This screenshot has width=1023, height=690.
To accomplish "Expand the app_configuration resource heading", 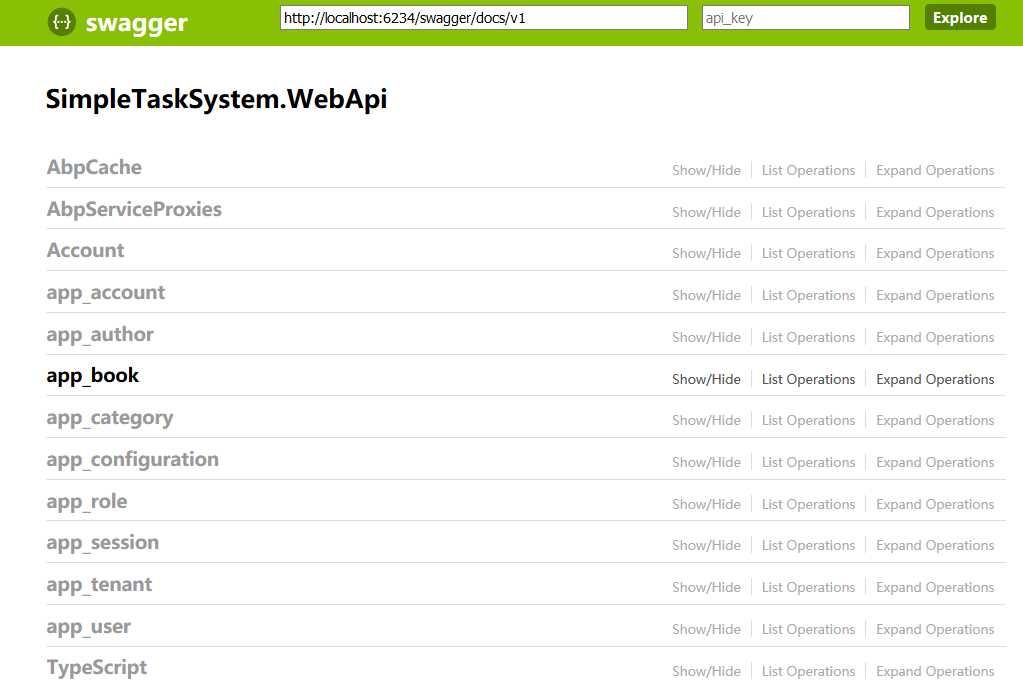I will pyautogui.click(x=132, y=460).
